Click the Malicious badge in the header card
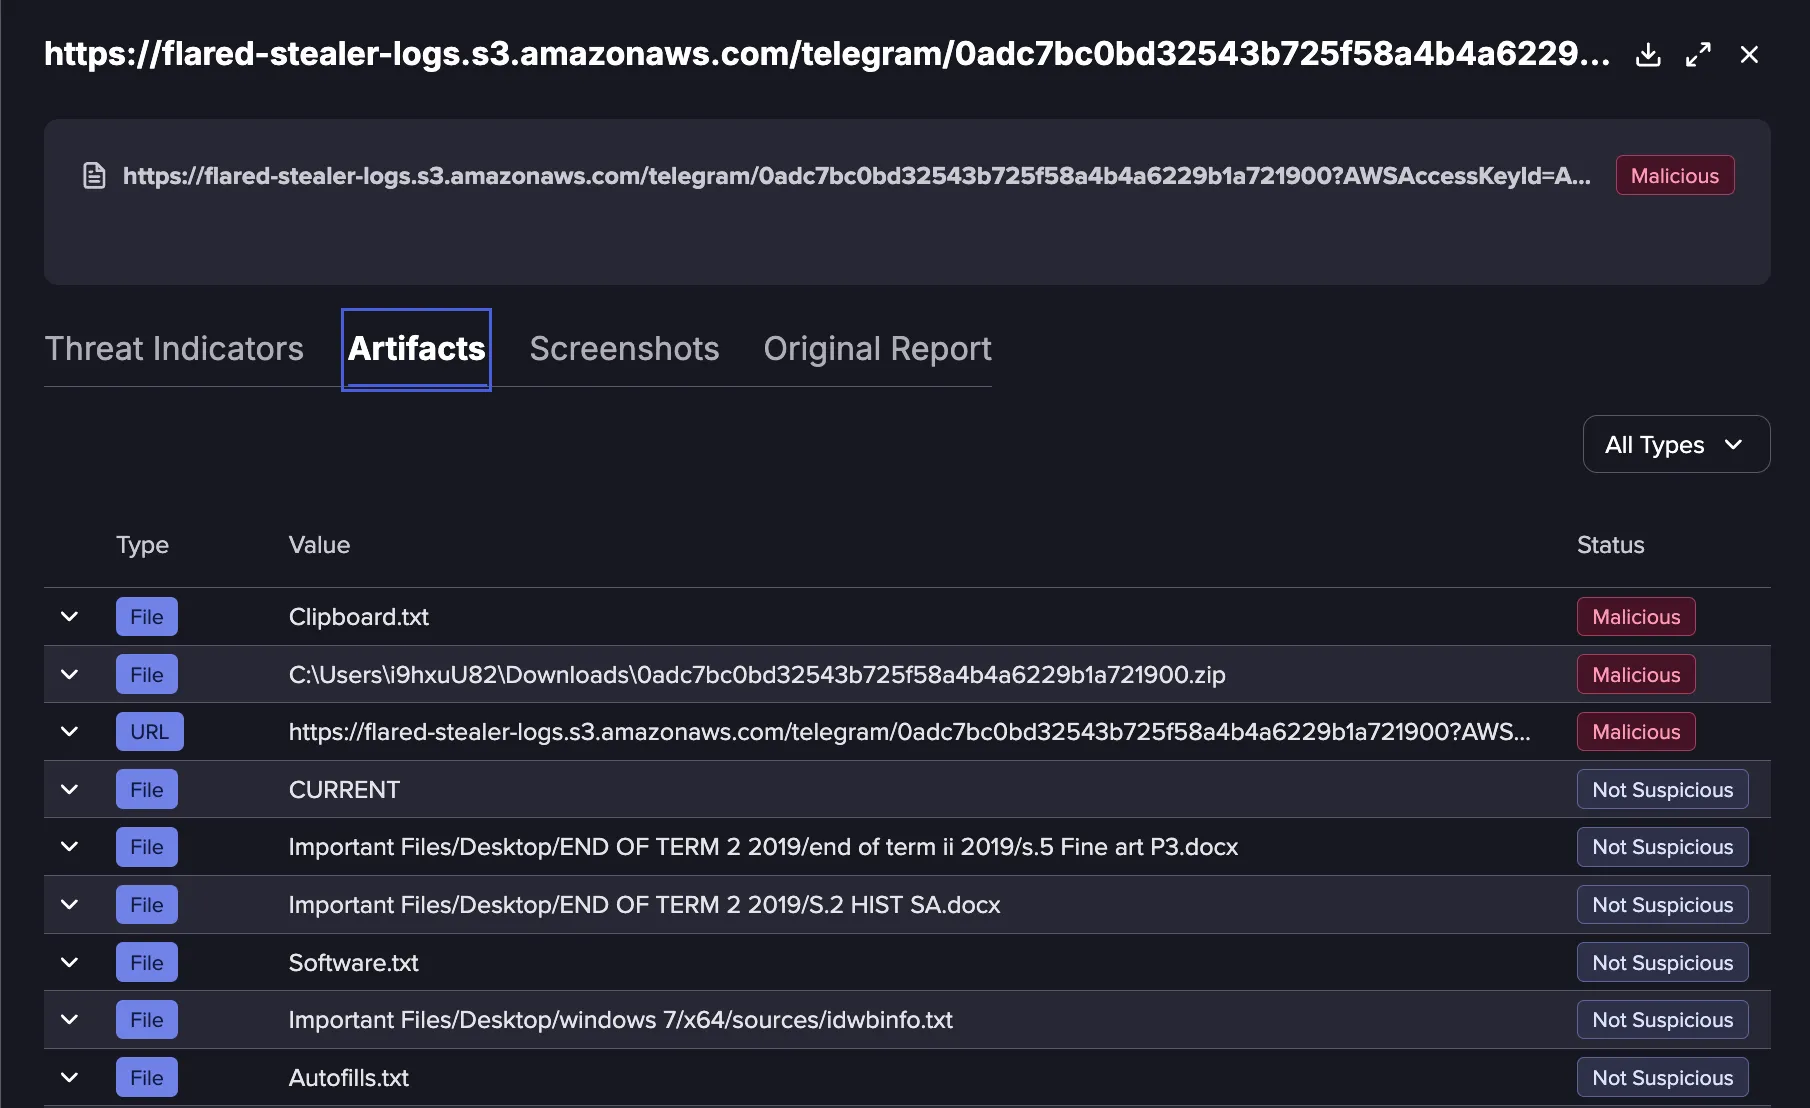This screenshot has width=1810, height=1108. tap(1675, 176)
